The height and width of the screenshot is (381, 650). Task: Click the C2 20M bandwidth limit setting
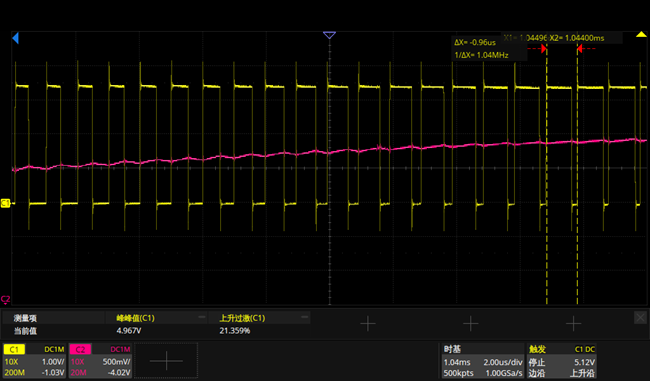pyautogui.click(x=79, y=372)
